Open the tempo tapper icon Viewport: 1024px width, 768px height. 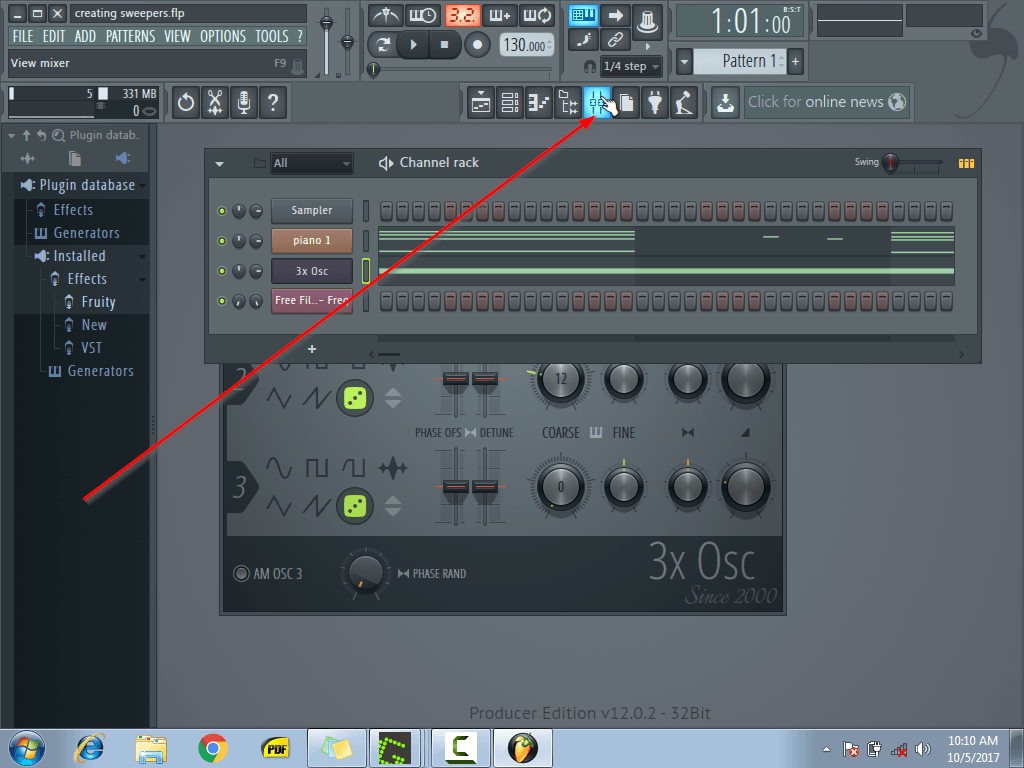coord(684,103)
